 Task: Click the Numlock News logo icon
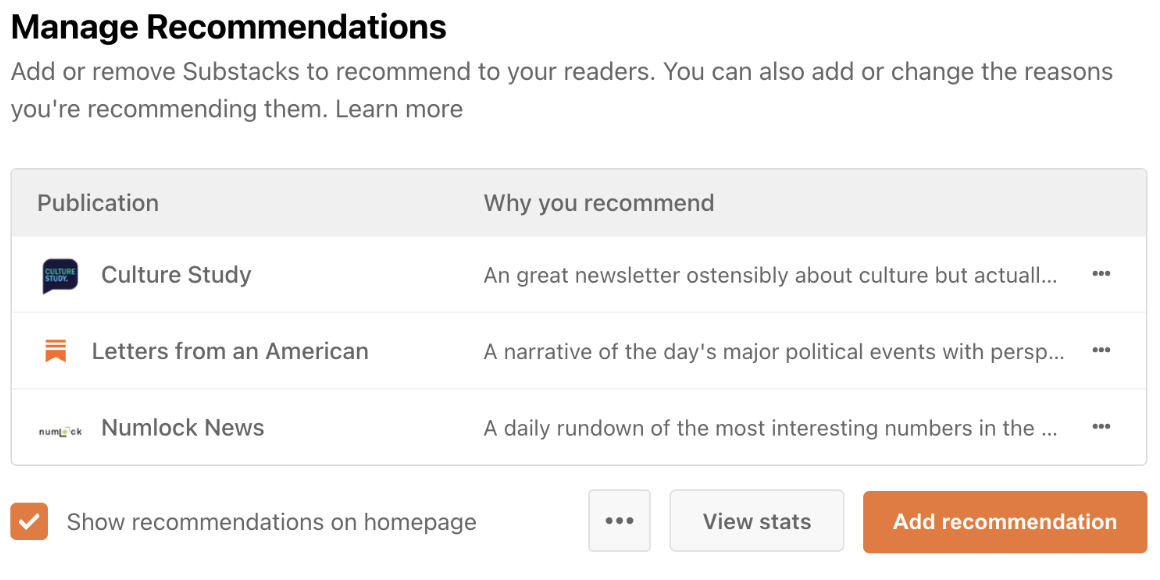[60, 431]
